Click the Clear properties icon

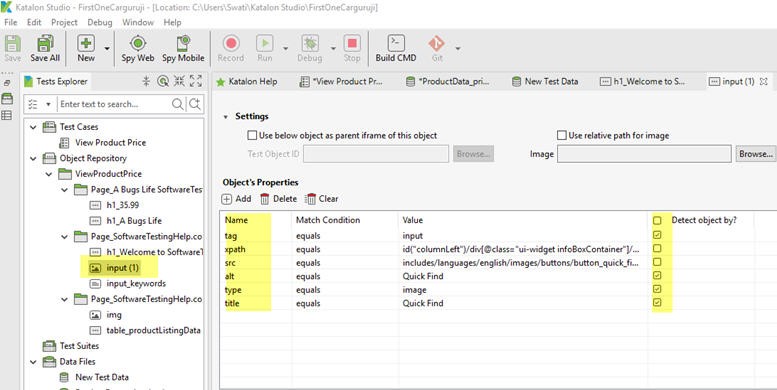310,199
